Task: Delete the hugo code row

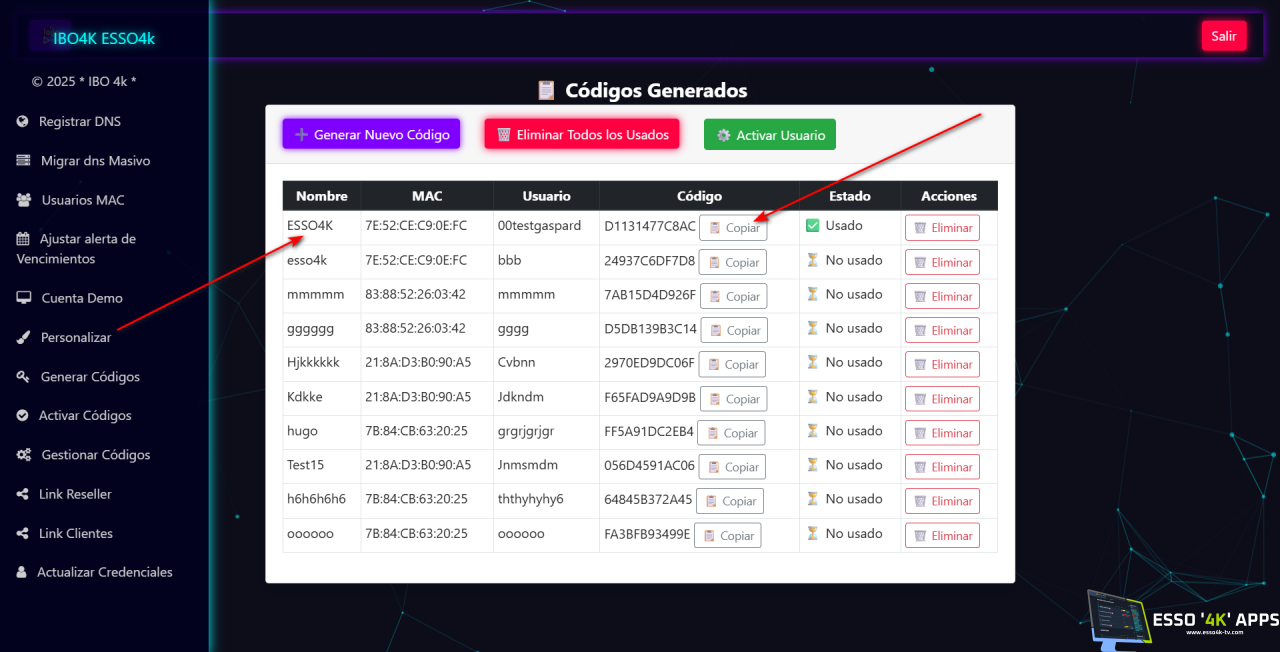Action: tap(941, 433)
